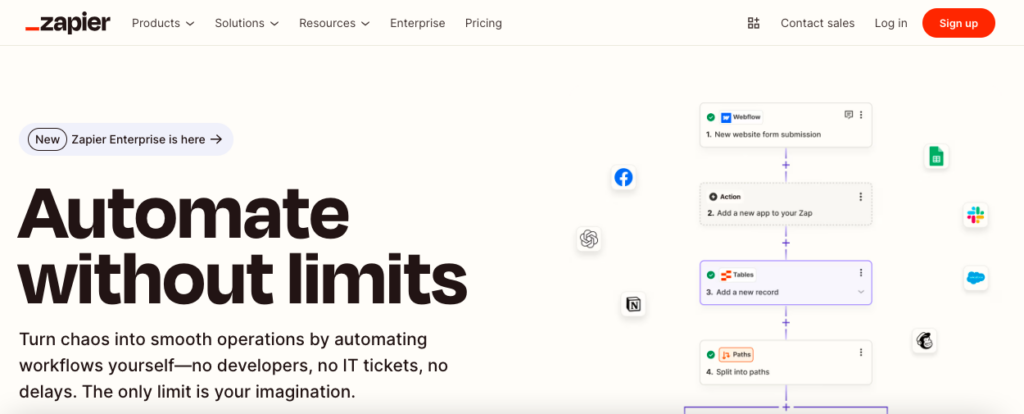The height and width of the screenshot is (414, 1024).
Task: Click the OpenAI ChatGPT icon
Action: click(588, 239)
